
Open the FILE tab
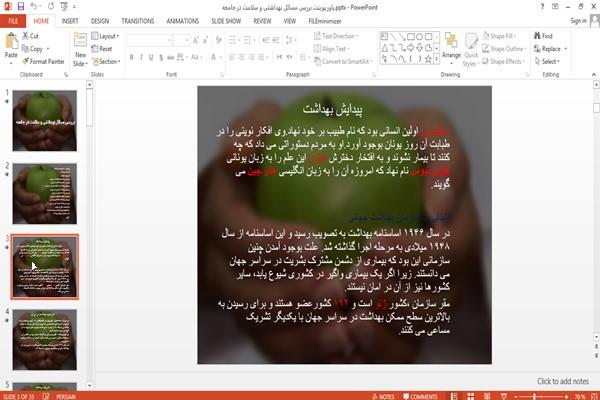coord(13,21)
